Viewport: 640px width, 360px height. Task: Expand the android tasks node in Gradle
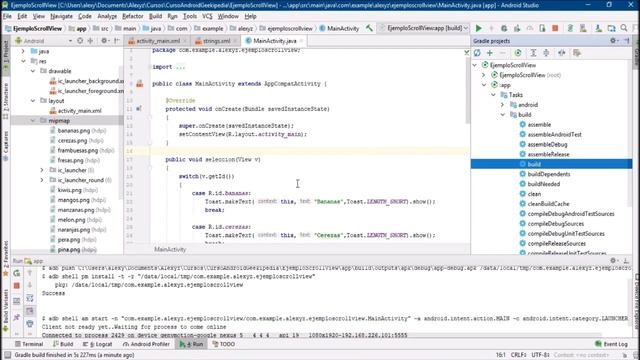click(x=503, y=105)
